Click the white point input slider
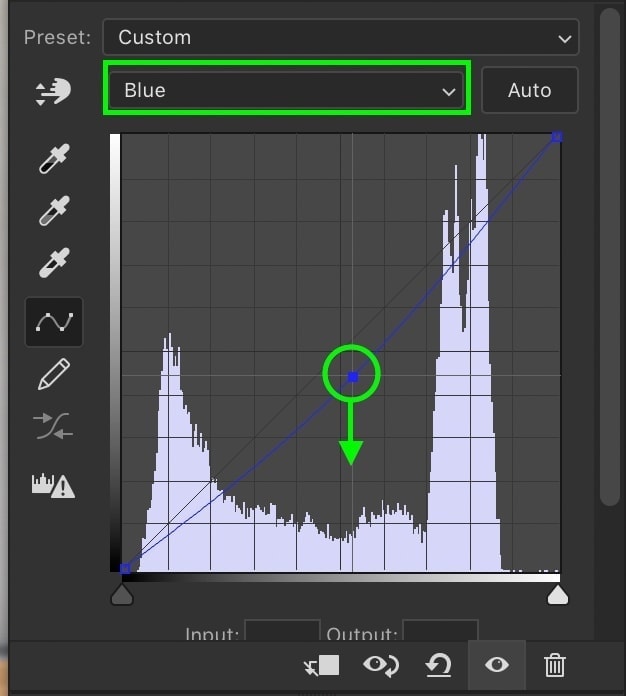626x696 pixels. [558, 595]
